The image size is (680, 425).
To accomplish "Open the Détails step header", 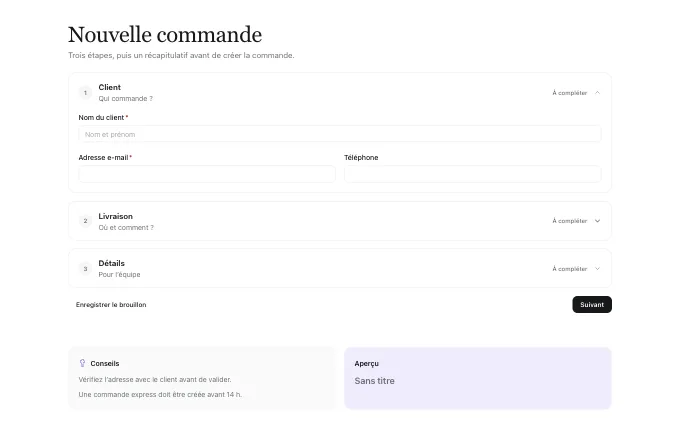I will point(340,268).
